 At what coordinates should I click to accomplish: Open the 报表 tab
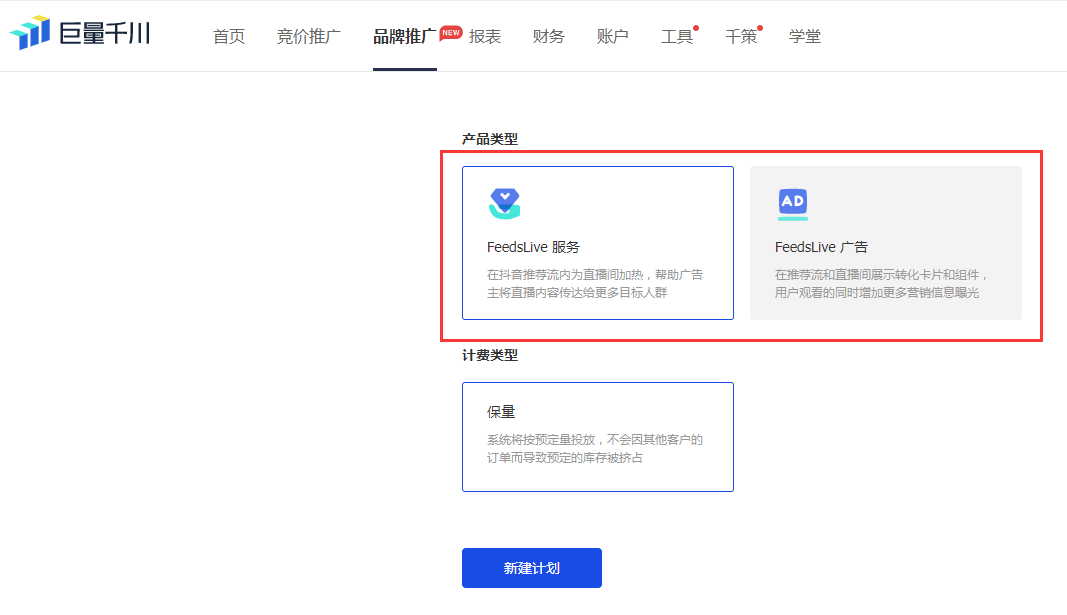pos(485,37)
